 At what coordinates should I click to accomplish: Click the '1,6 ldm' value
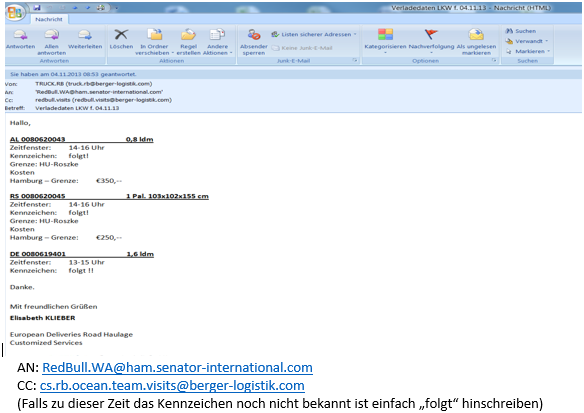click(x=140, y=254)
